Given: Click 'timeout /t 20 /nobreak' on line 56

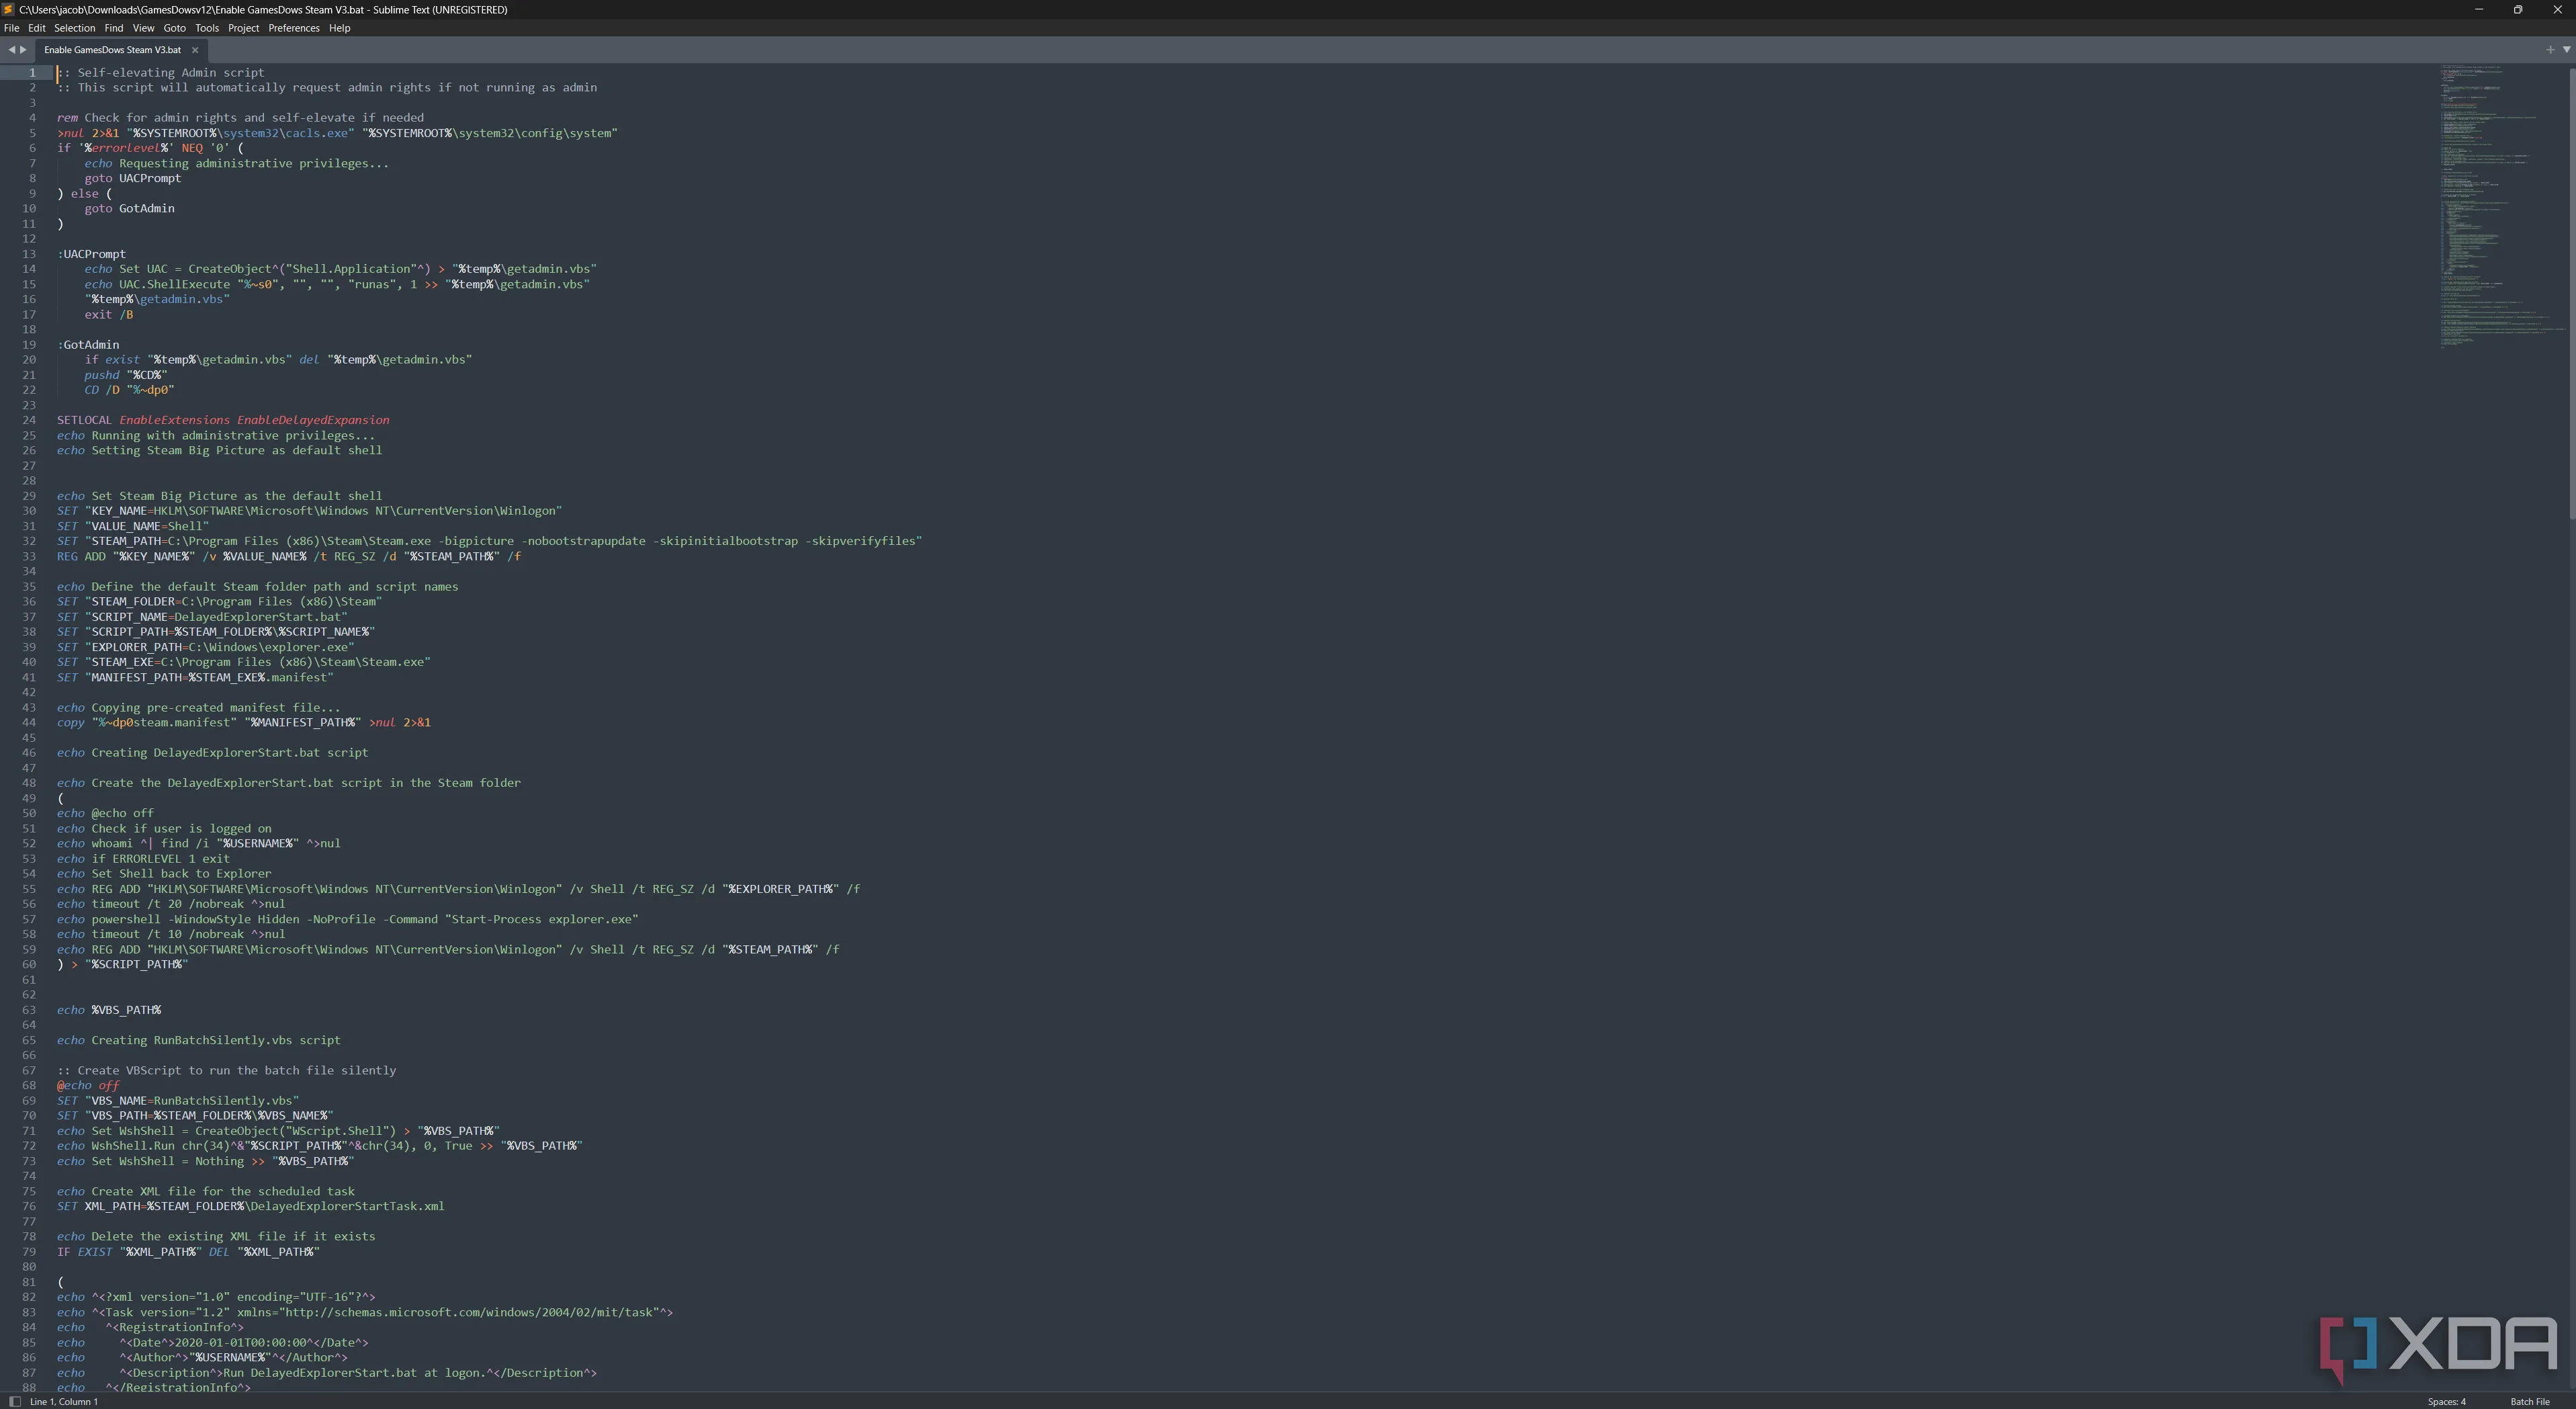Looking at the screenshot, I should pos(167,904).
